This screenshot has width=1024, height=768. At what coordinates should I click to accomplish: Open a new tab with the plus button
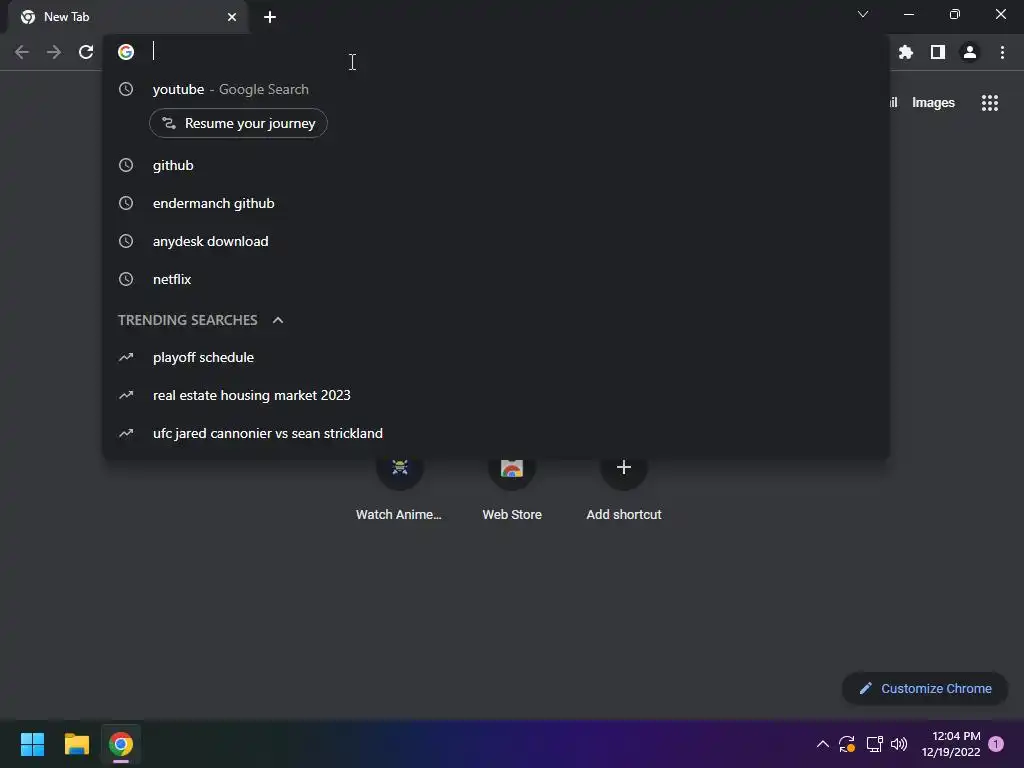(270, 17)
